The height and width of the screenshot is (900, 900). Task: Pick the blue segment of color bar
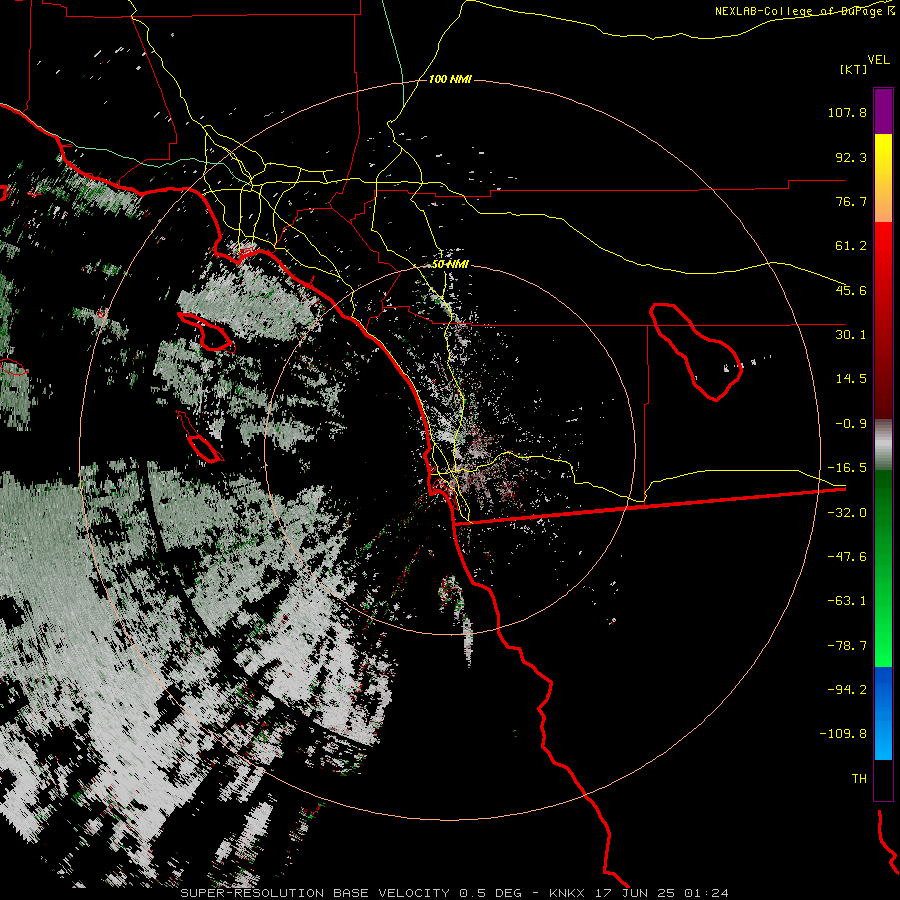pyautogui.click(x=883, y=713)
